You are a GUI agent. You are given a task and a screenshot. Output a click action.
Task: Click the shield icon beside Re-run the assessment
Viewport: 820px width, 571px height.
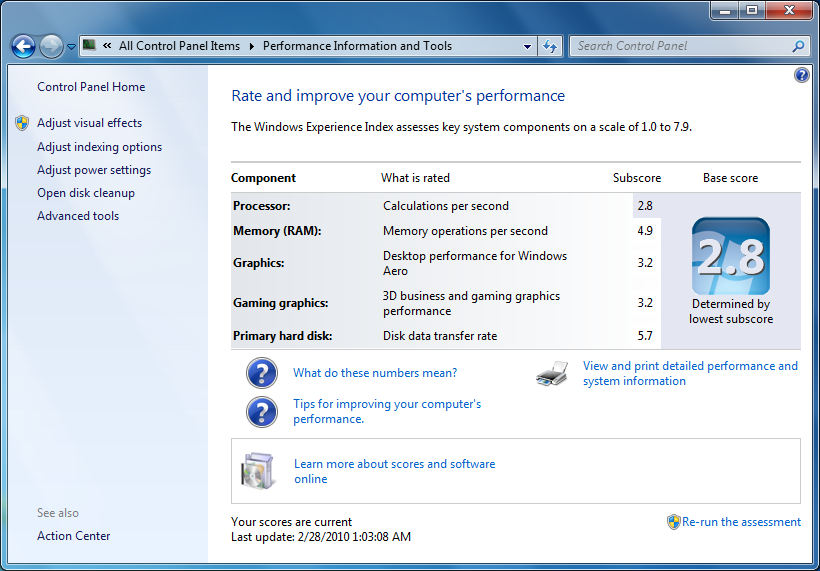click(x=674, y=522)
